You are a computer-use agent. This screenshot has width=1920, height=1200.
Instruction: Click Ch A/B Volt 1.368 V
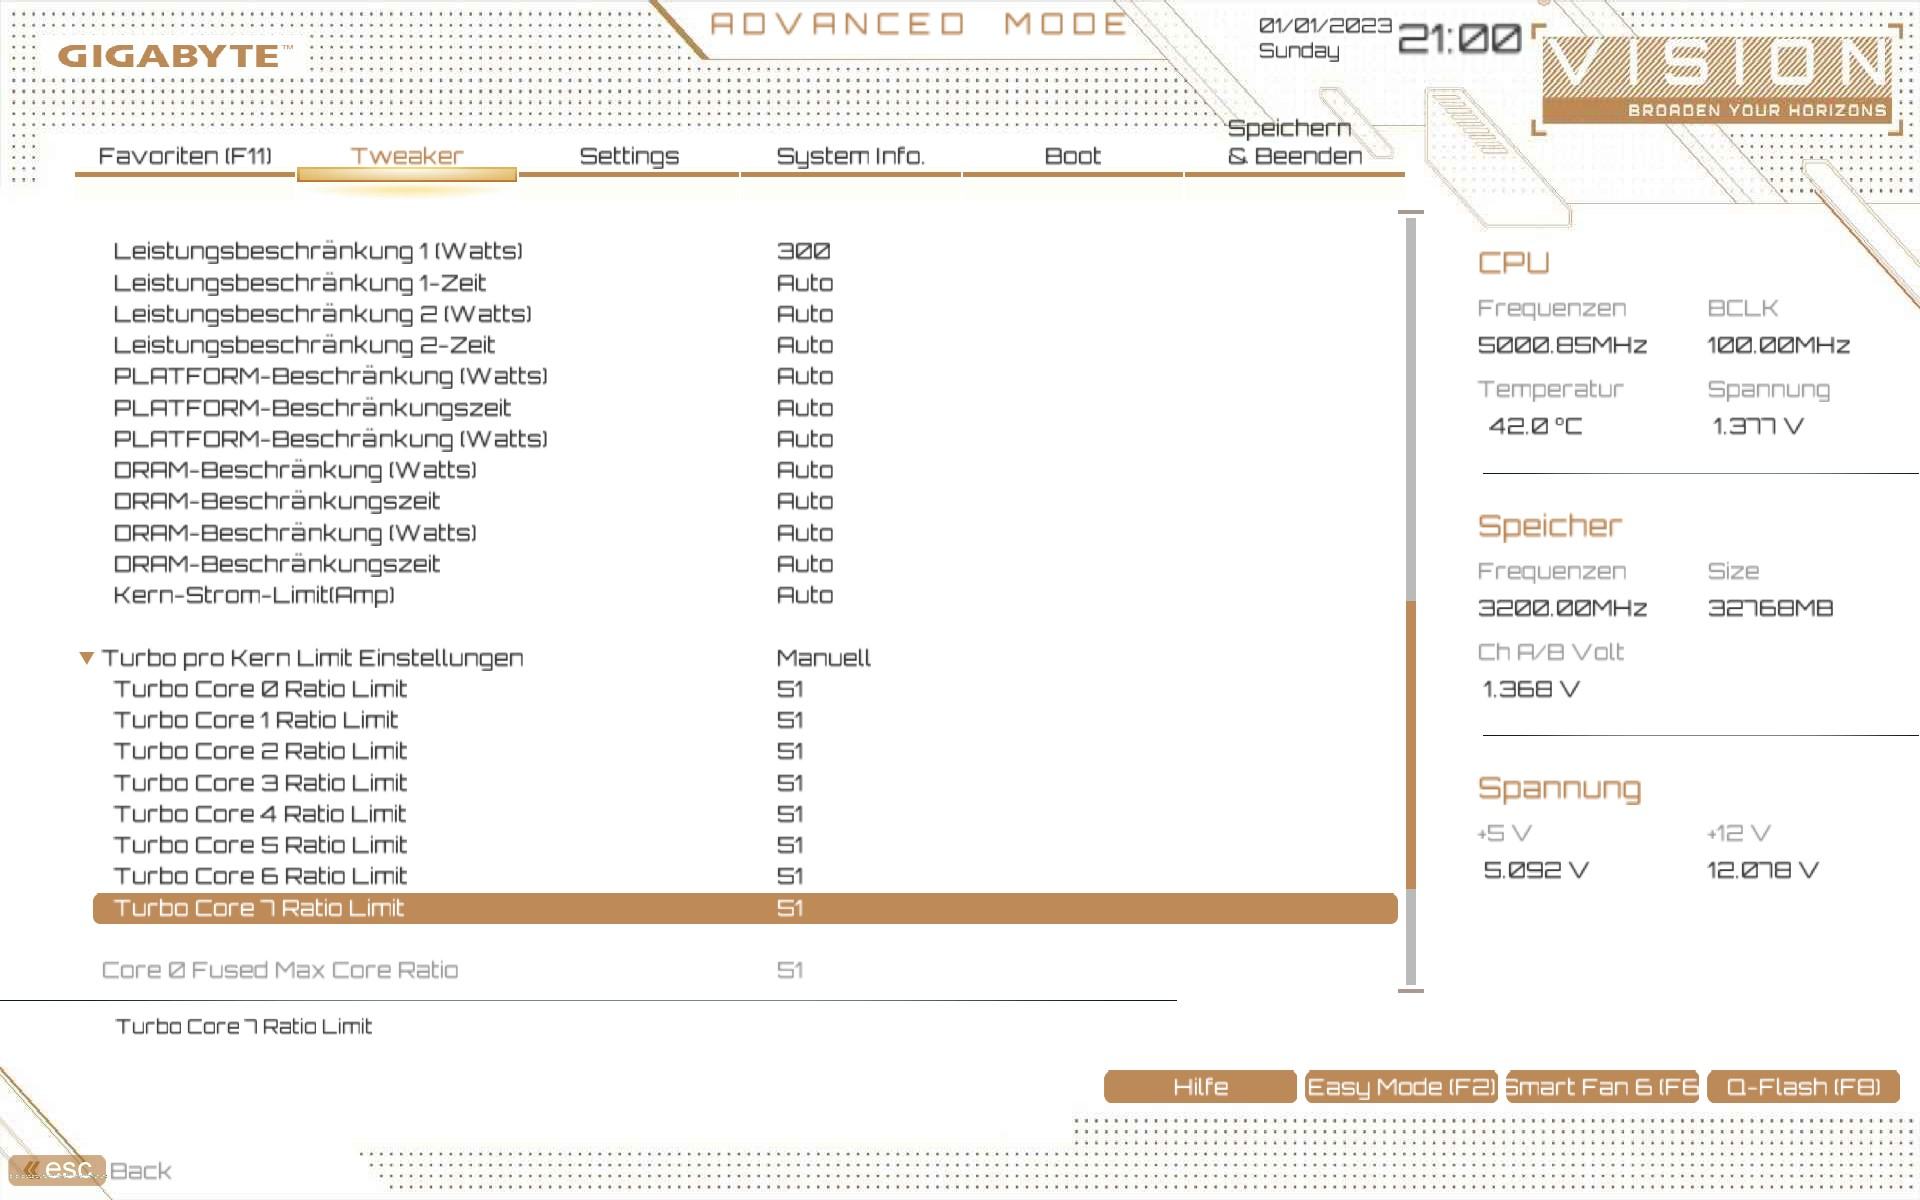pyautogui.click(x=1531, y=689)
